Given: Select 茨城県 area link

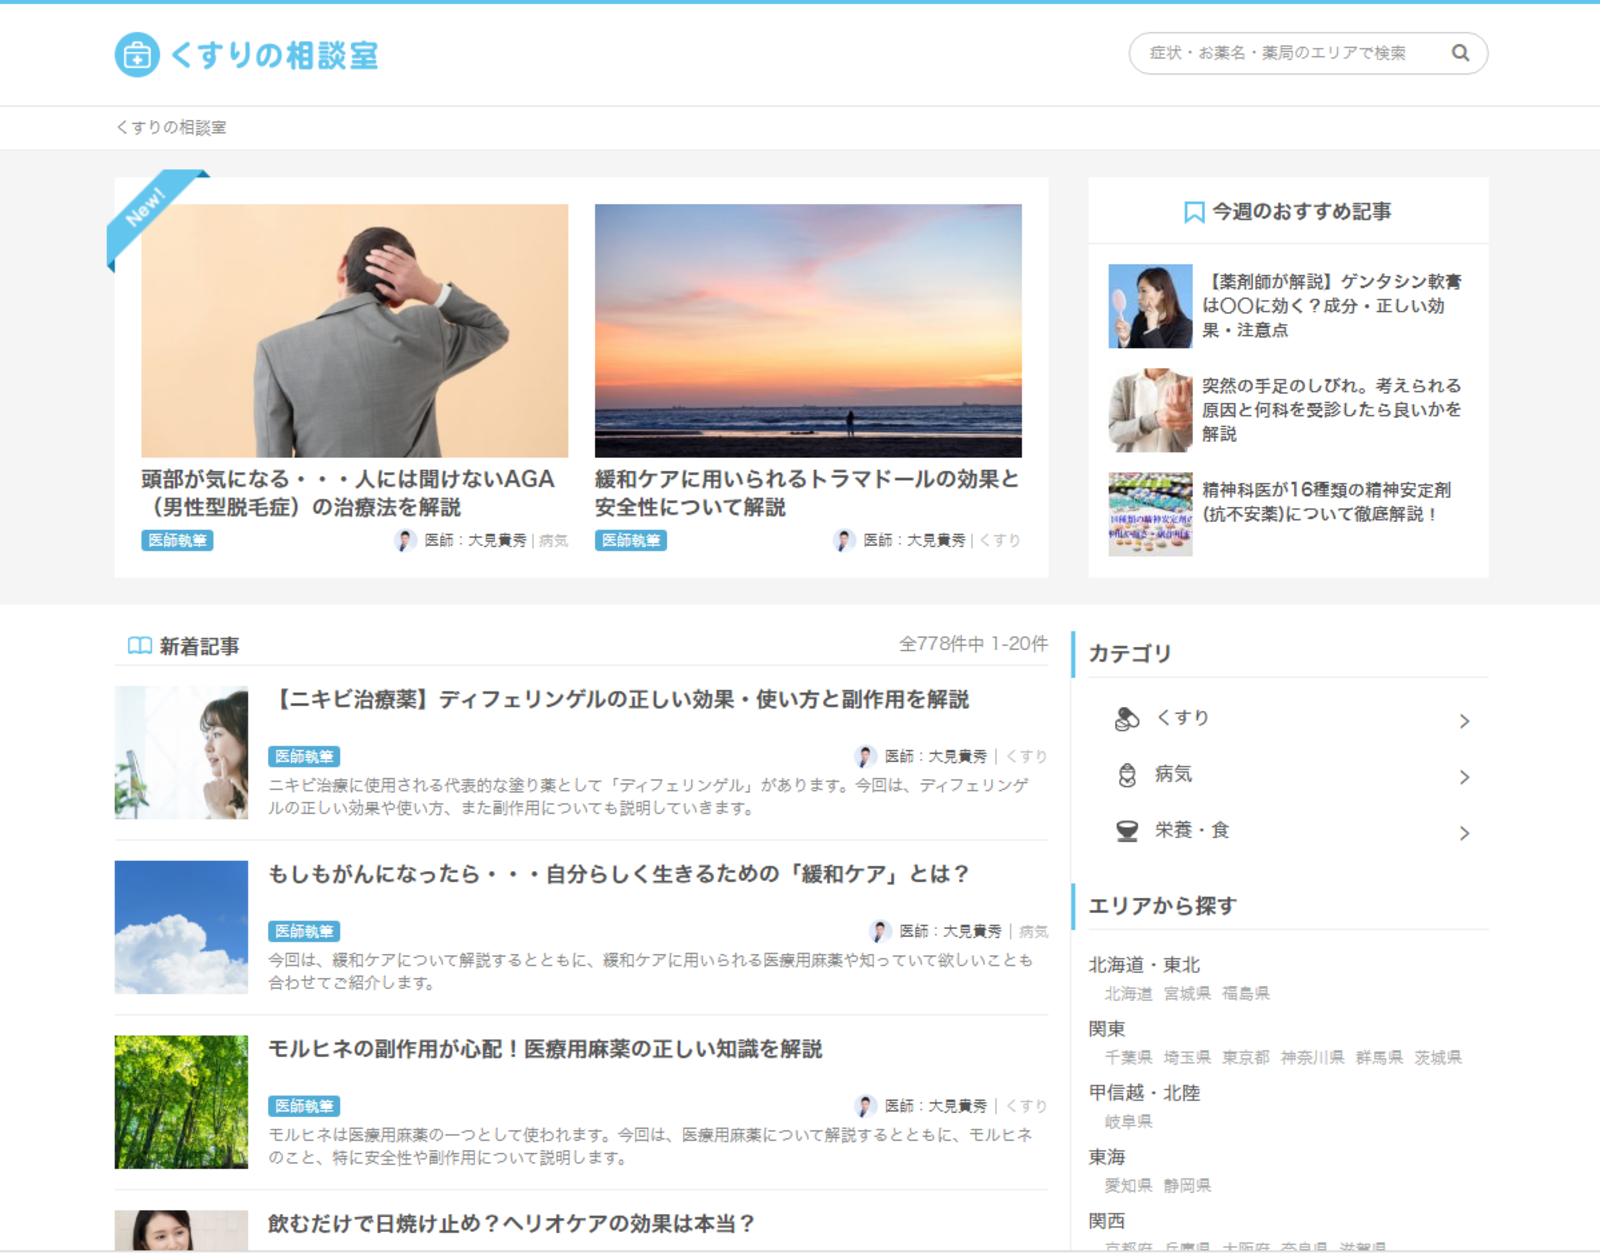Looking at the screenshot, I should coord(1438,1057).
